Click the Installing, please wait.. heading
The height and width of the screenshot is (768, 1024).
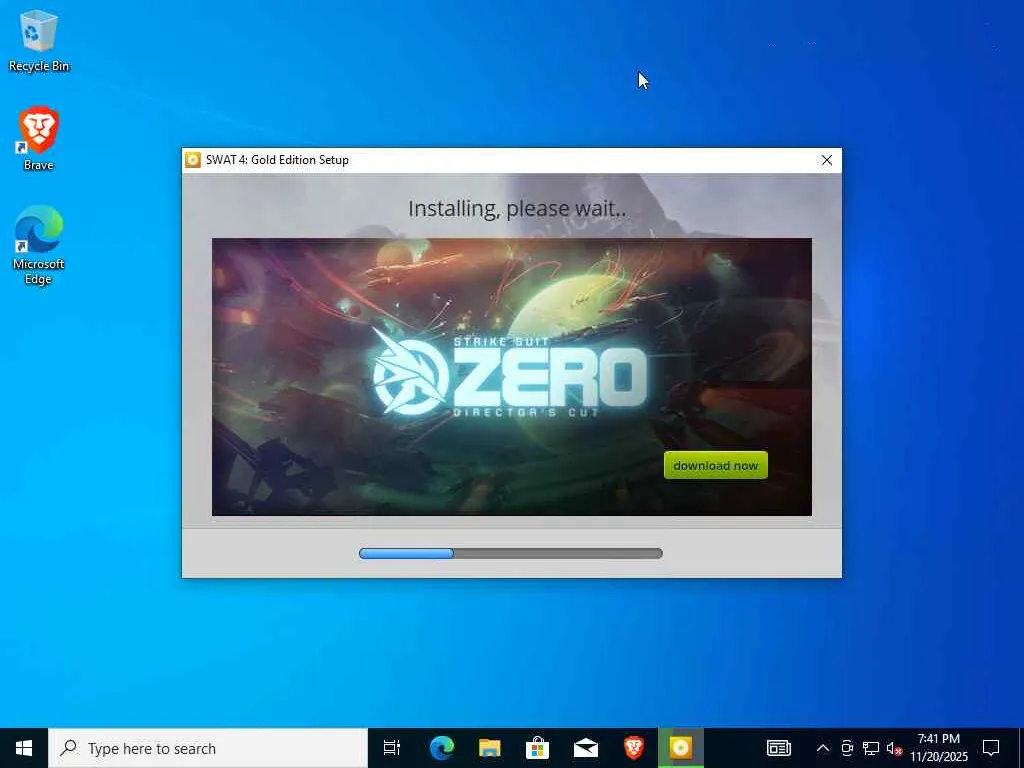click(x=517, y=208)
